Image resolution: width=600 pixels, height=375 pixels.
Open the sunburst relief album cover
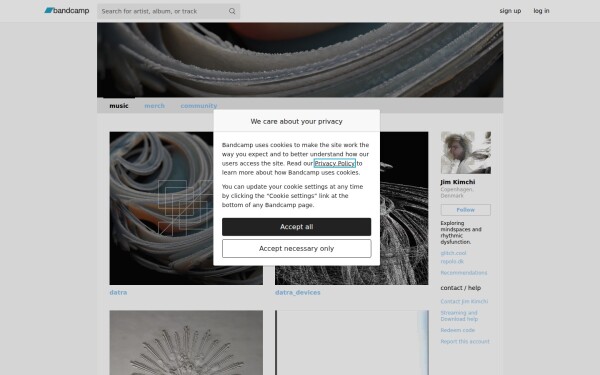186,342
